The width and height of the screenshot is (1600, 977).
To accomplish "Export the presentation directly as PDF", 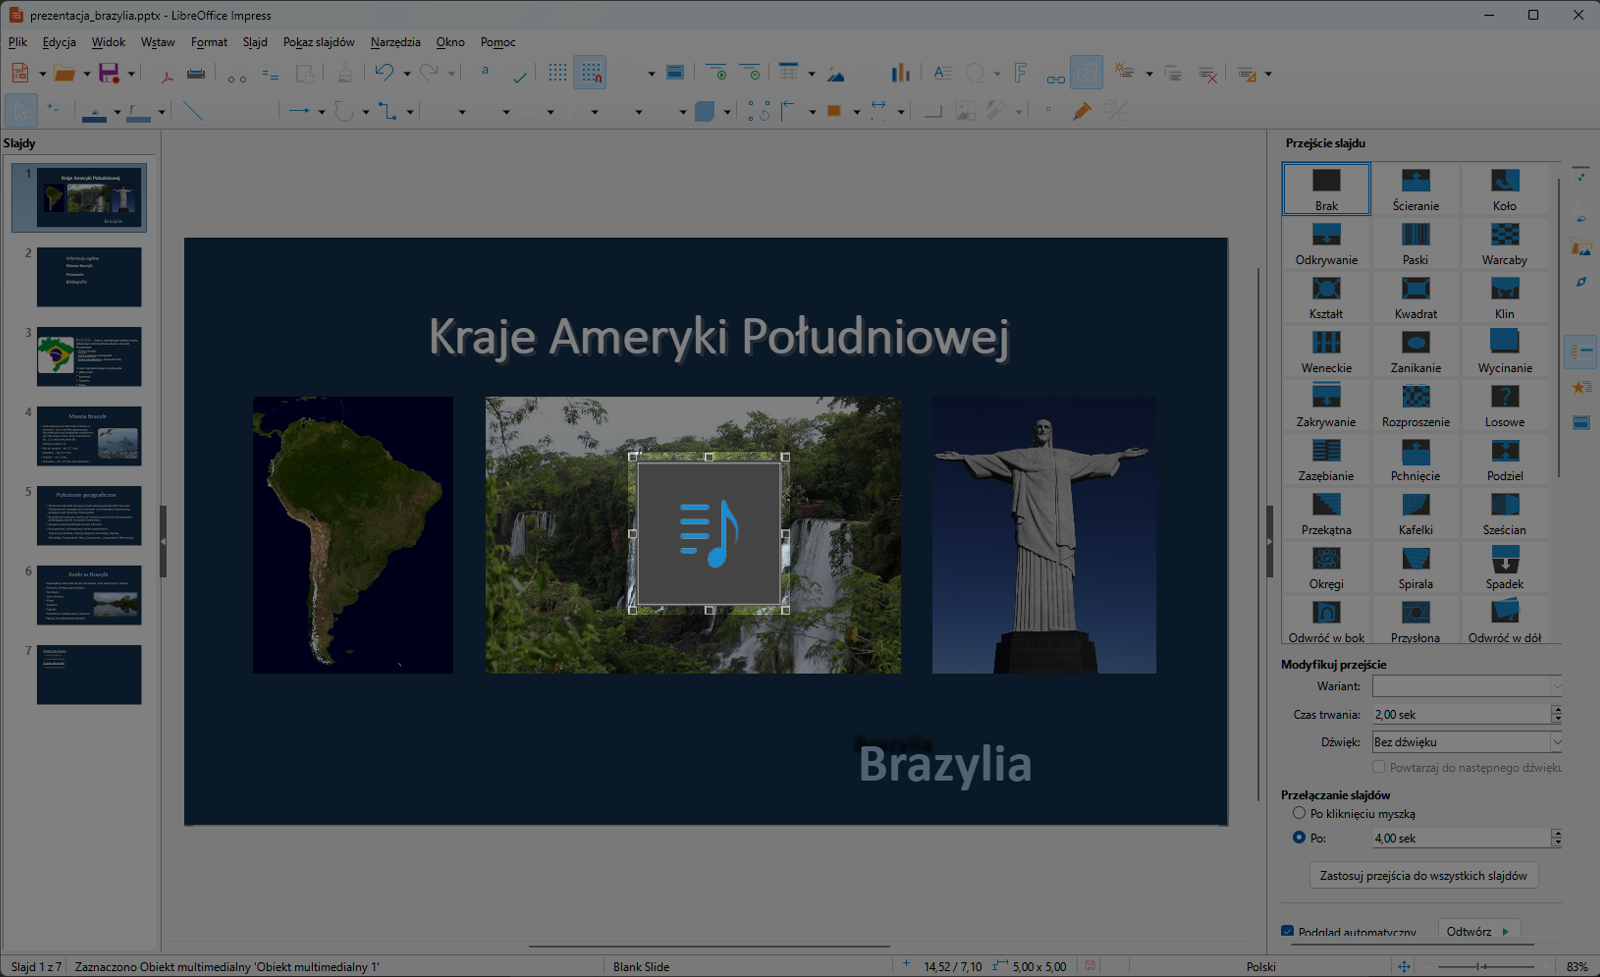I will (x=167, y=74).
